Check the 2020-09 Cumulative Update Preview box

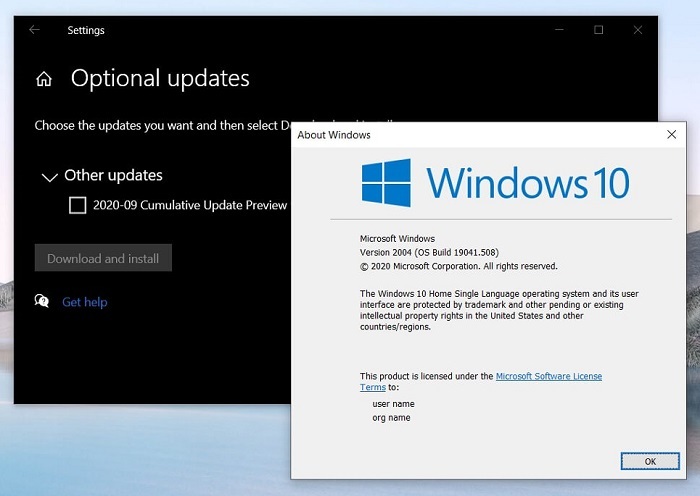78,205
